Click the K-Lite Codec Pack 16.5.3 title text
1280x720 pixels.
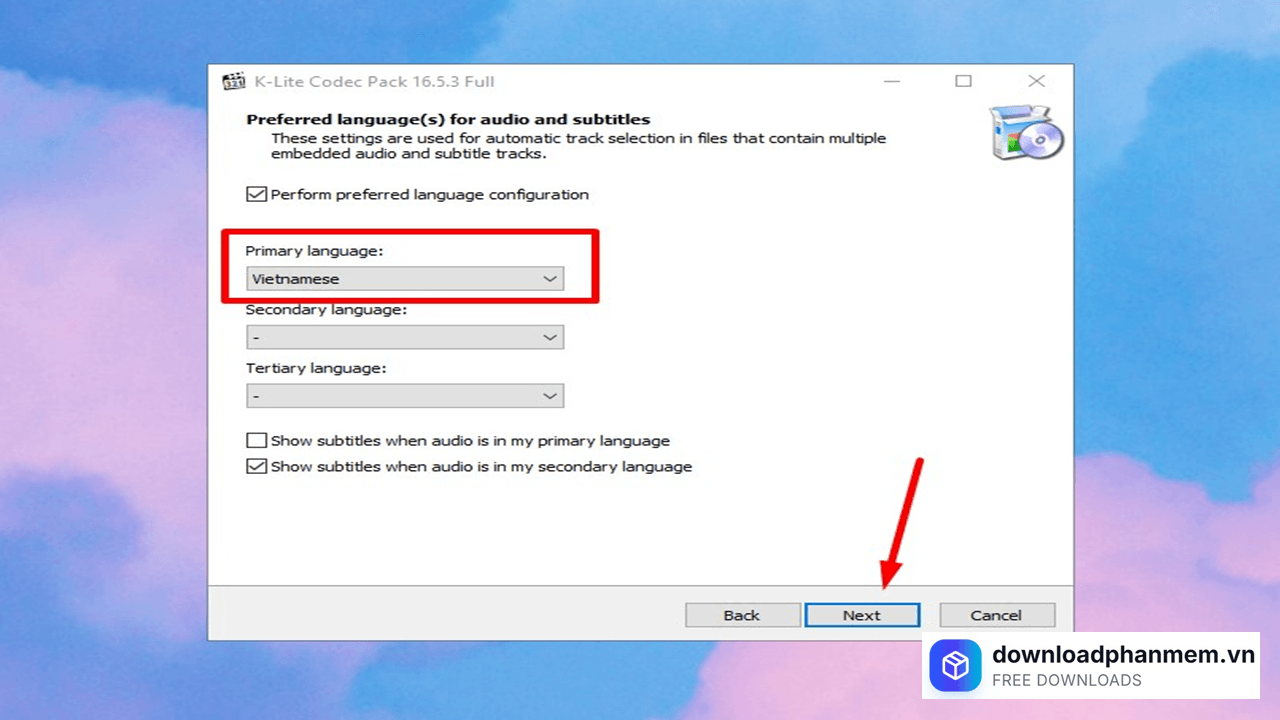[375, 82]
